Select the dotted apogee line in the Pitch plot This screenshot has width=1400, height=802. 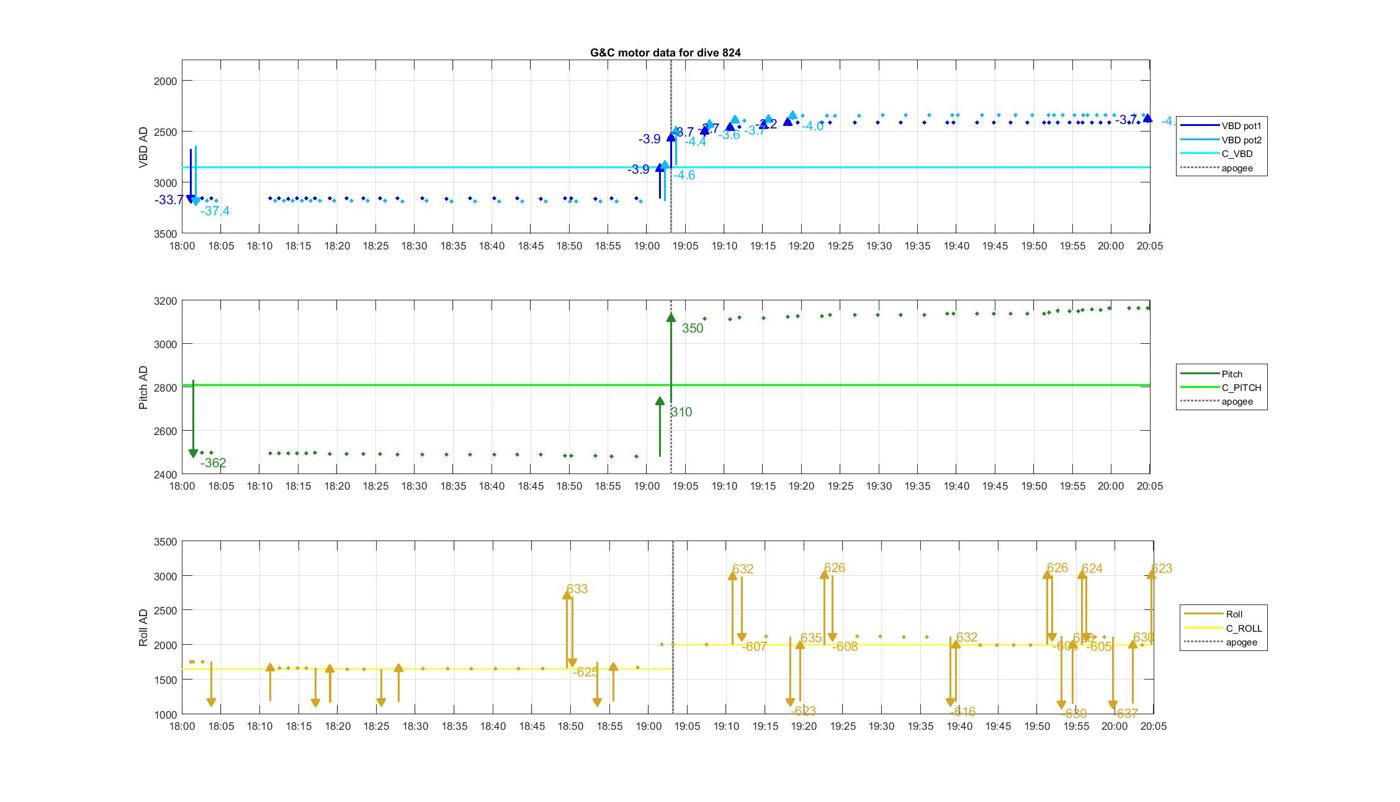click(x=671, y=388)
